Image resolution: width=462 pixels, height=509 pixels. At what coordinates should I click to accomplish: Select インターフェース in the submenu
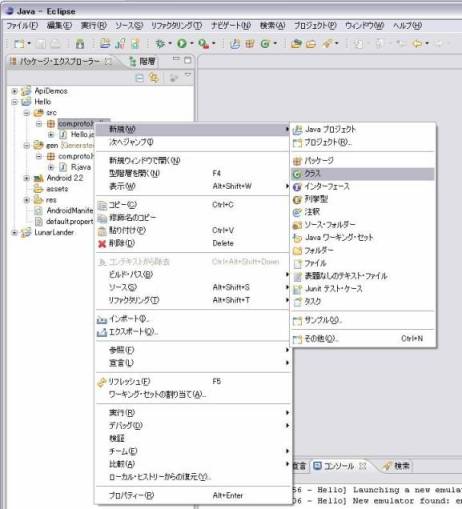363,186
